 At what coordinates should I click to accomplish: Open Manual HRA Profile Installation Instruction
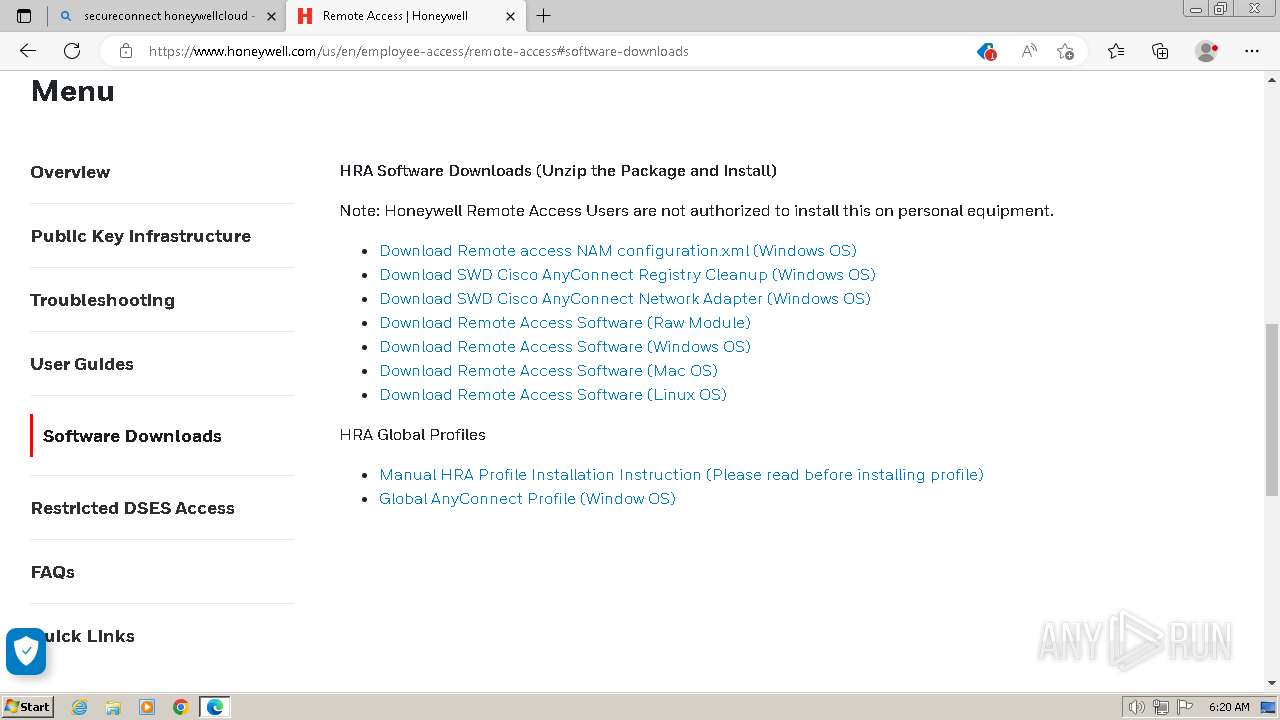coord(681,475)
